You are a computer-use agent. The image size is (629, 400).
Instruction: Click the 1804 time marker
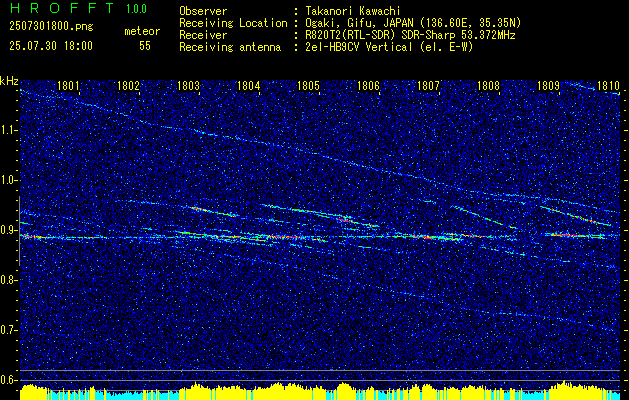click(x=248, y=86)
